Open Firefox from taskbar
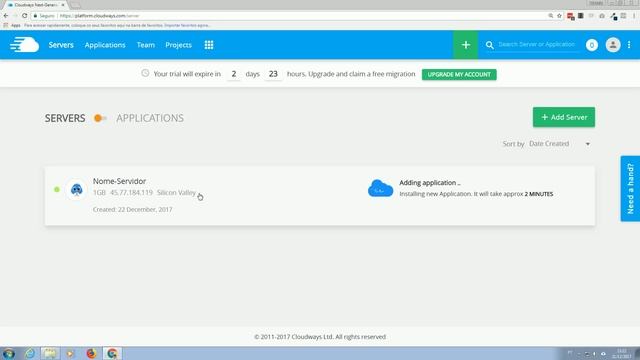Image resolution: width=640 pixels, height=360 pixels. pyautogui.click(x=91, y=353)
